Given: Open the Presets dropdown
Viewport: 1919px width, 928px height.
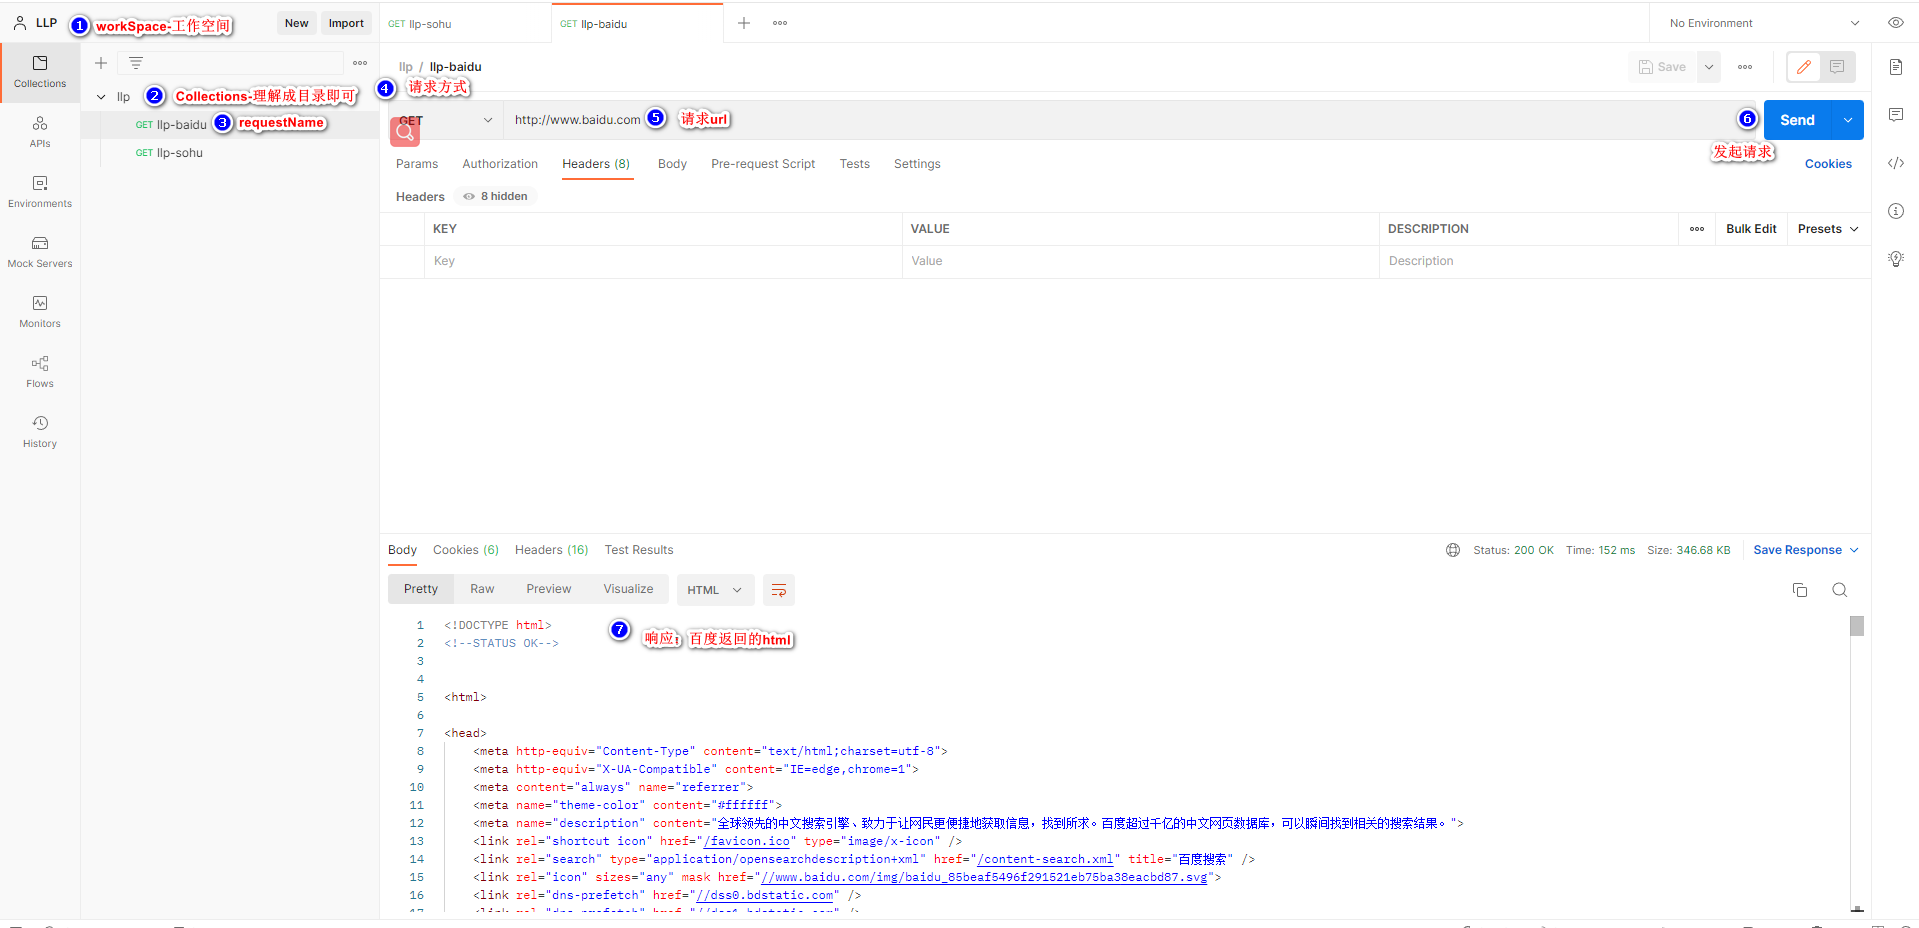Looking at the screenshot, I should coord(1828,229).
